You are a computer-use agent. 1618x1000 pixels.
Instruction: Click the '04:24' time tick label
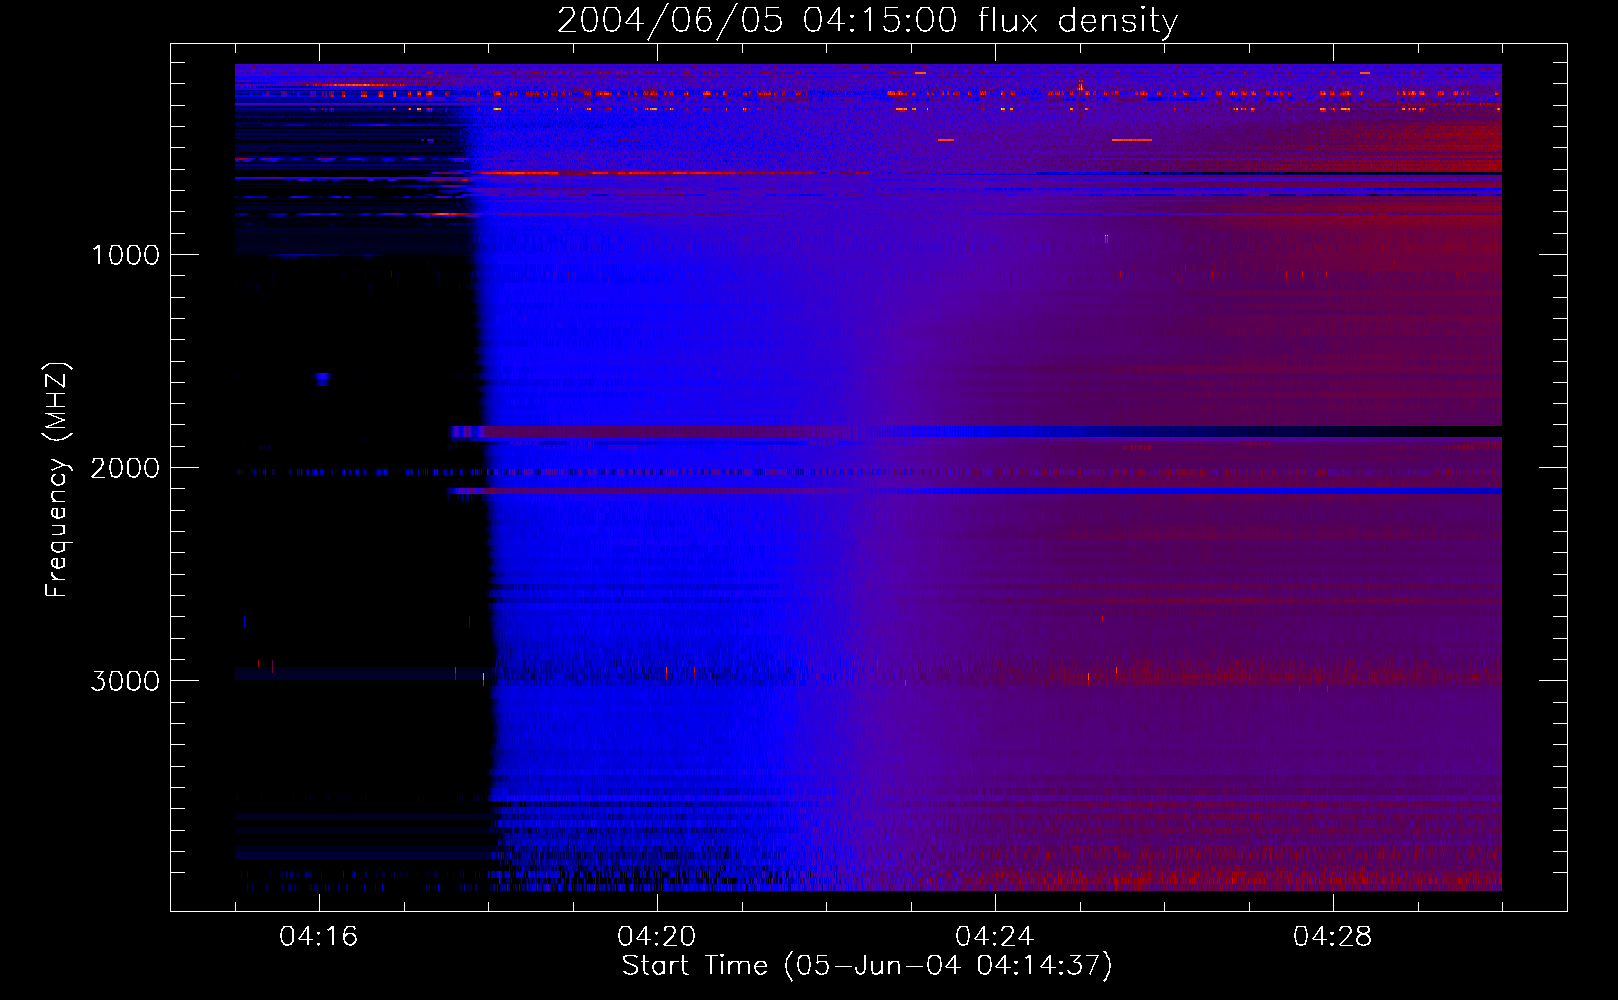pos(995,936)
